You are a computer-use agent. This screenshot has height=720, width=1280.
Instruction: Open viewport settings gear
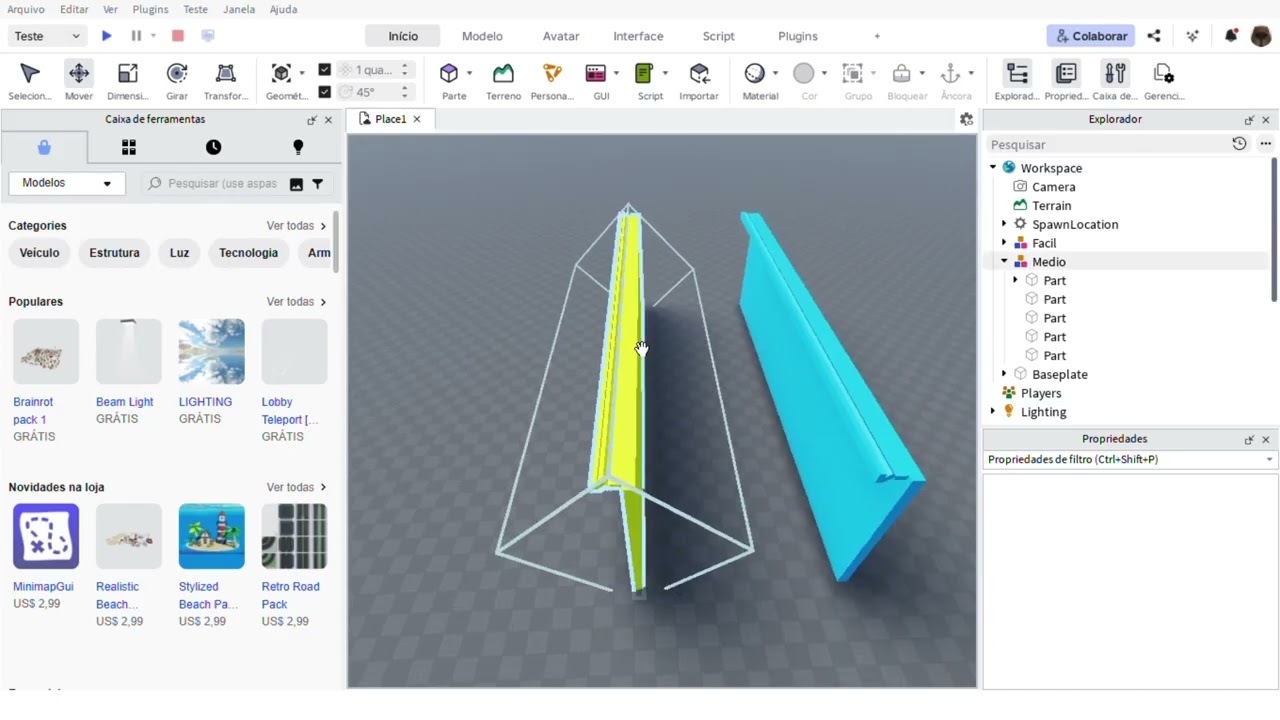[966, 119]
